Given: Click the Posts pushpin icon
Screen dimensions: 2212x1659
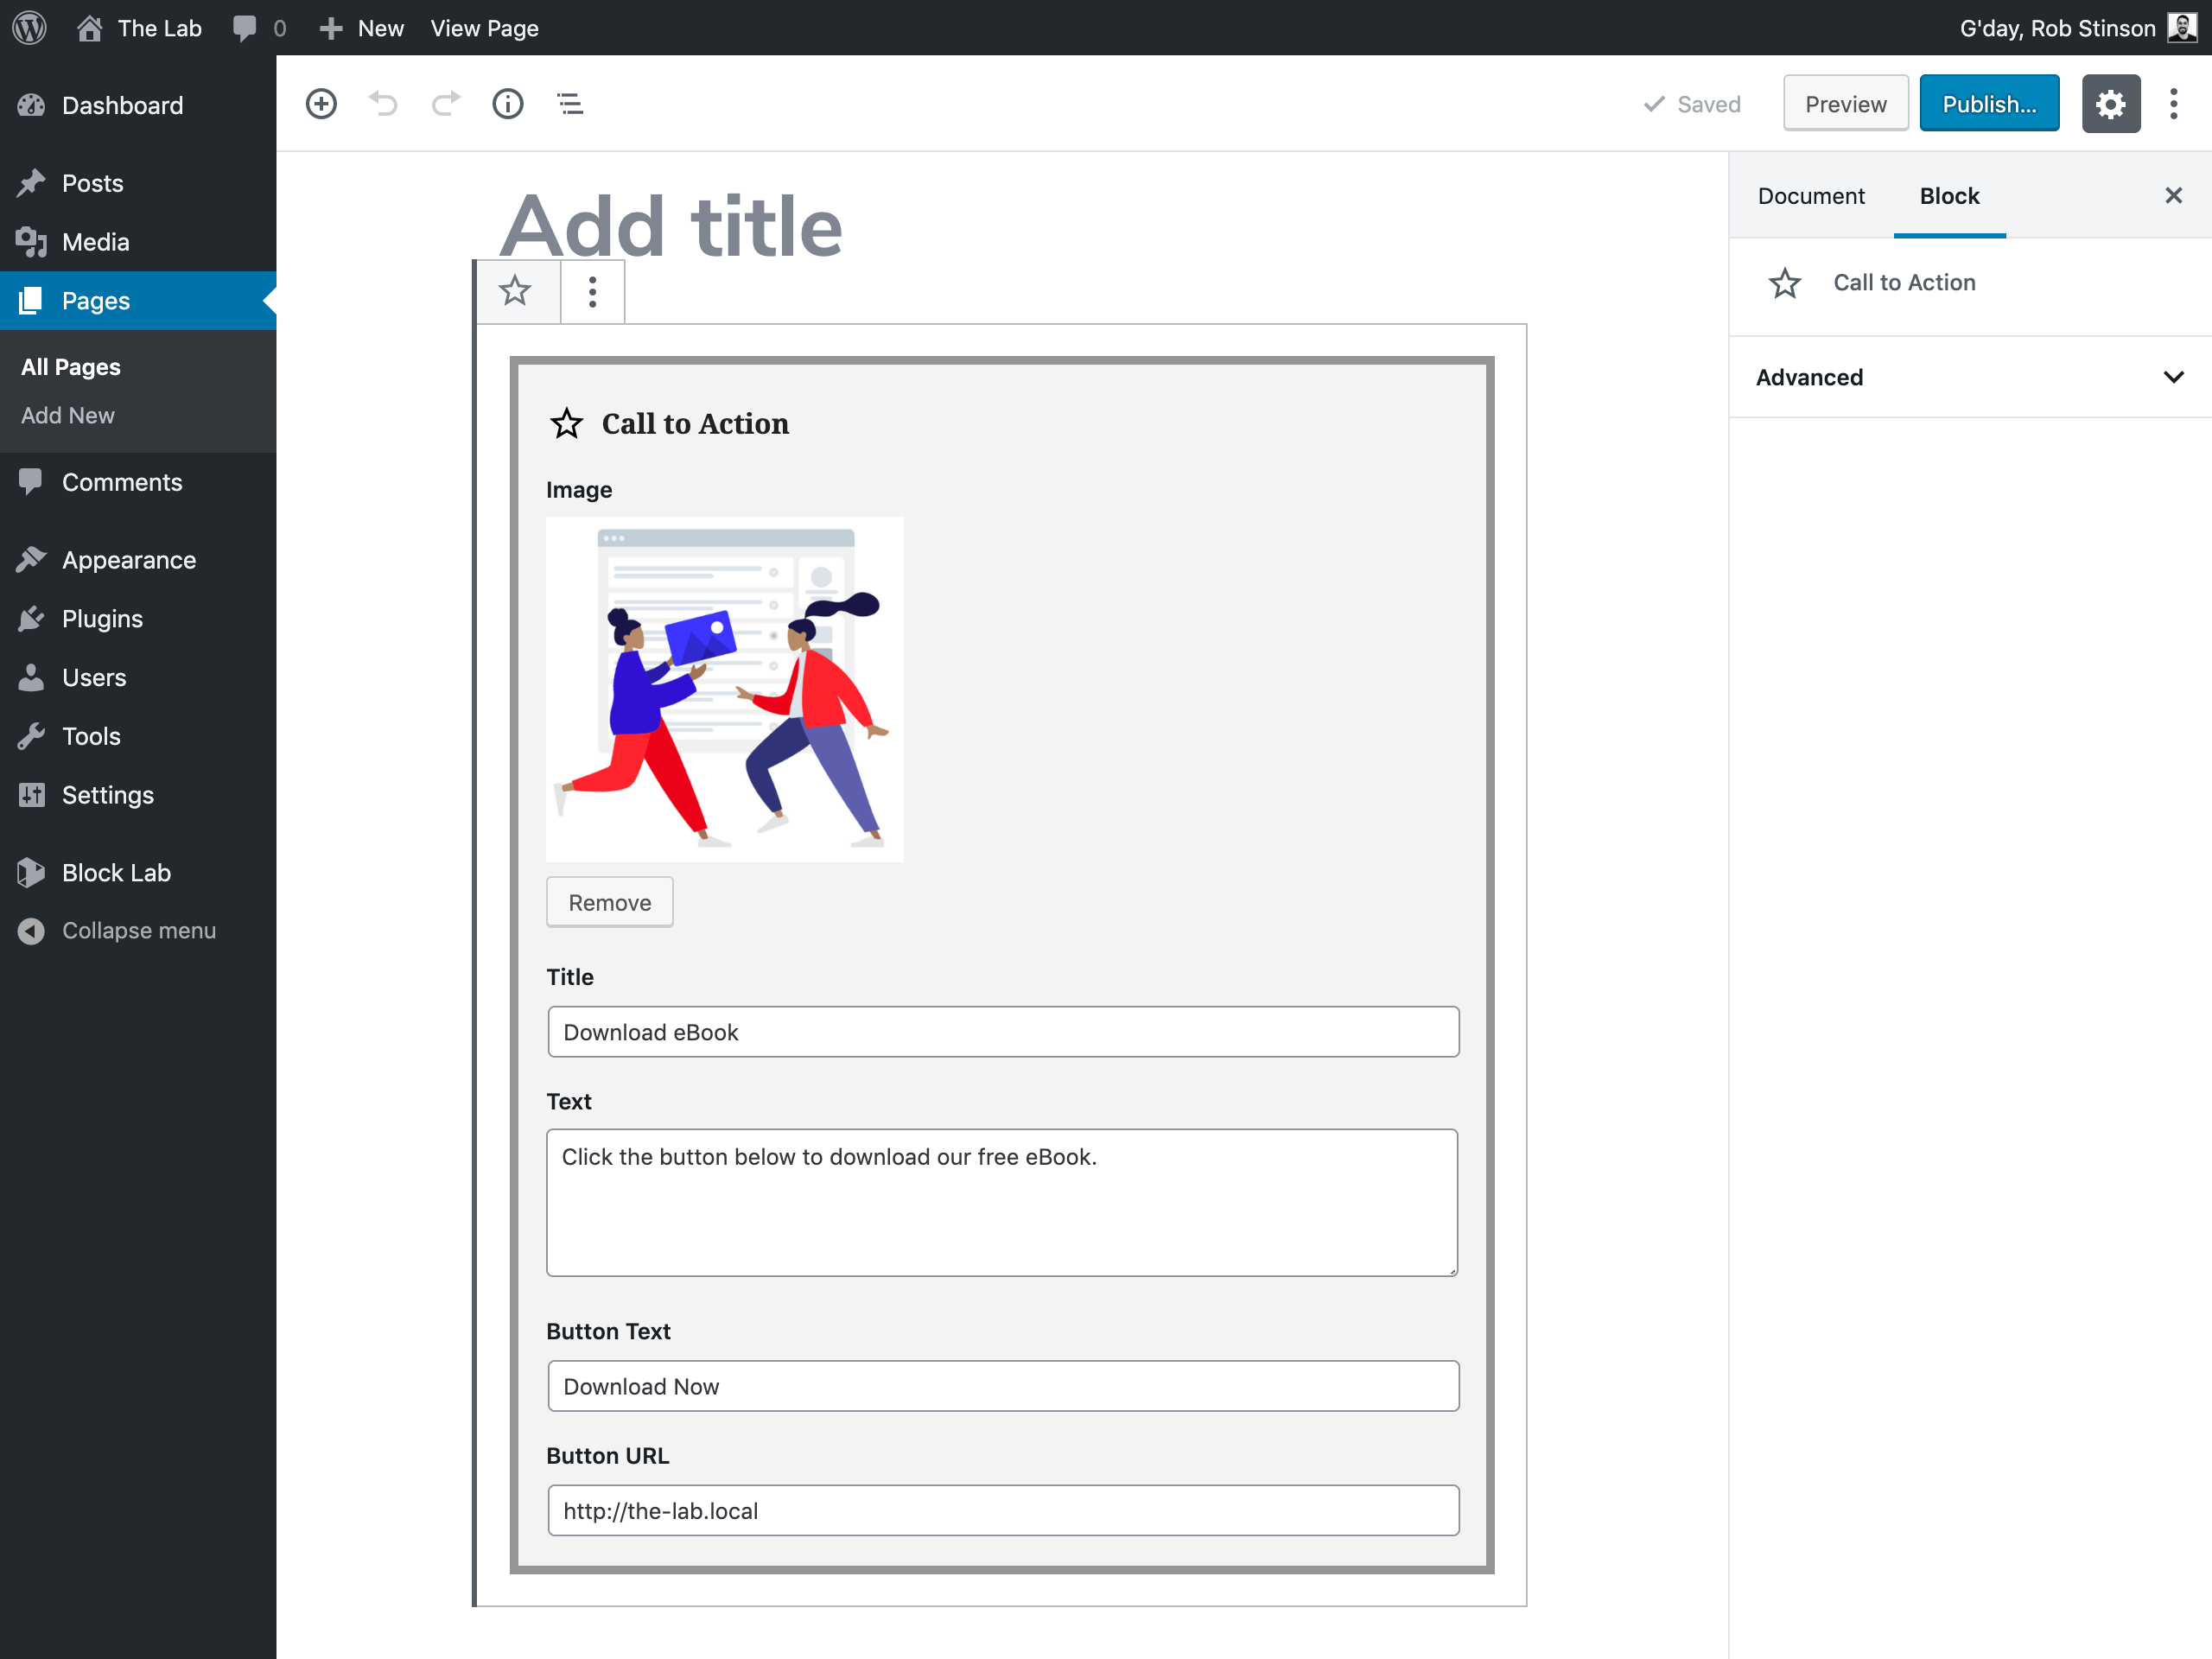Looking at the screenshot, I should coord(31,183).
